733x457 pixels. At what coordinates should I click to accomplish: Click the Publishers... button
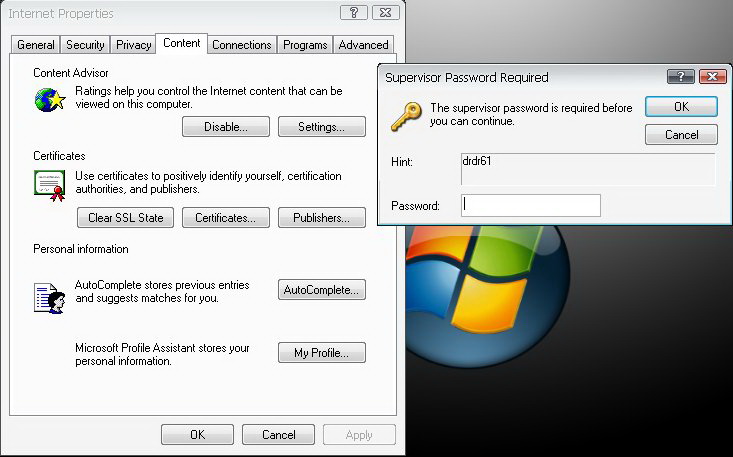point(322,218)
